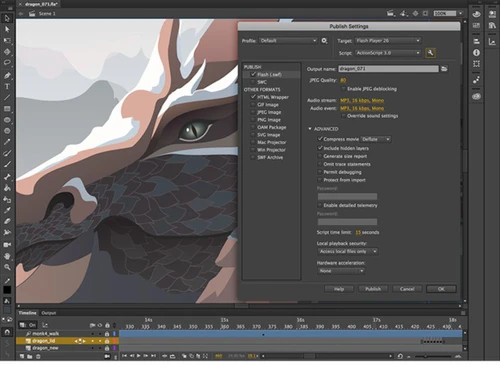Open profile options gear icon

tap(324, 41)
